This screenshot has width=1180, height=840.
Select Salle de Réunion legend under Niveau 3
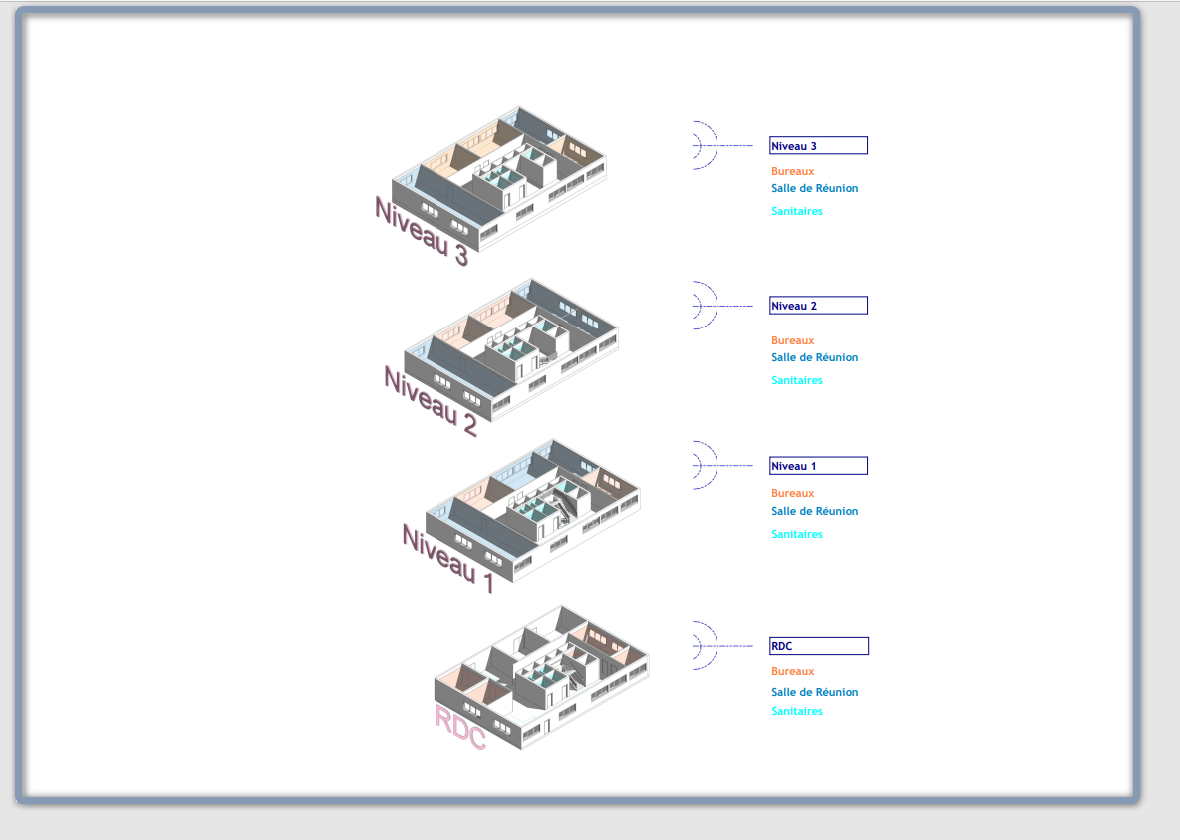pyautogui.click(x=814, y=188)
